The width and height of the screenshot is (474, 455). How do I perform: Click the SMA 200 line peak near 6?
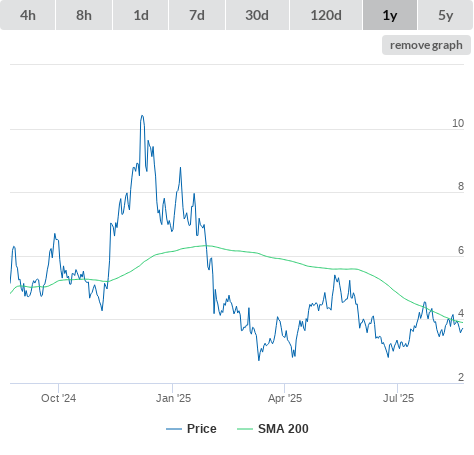pyautogui.click(x=205, y=246)
